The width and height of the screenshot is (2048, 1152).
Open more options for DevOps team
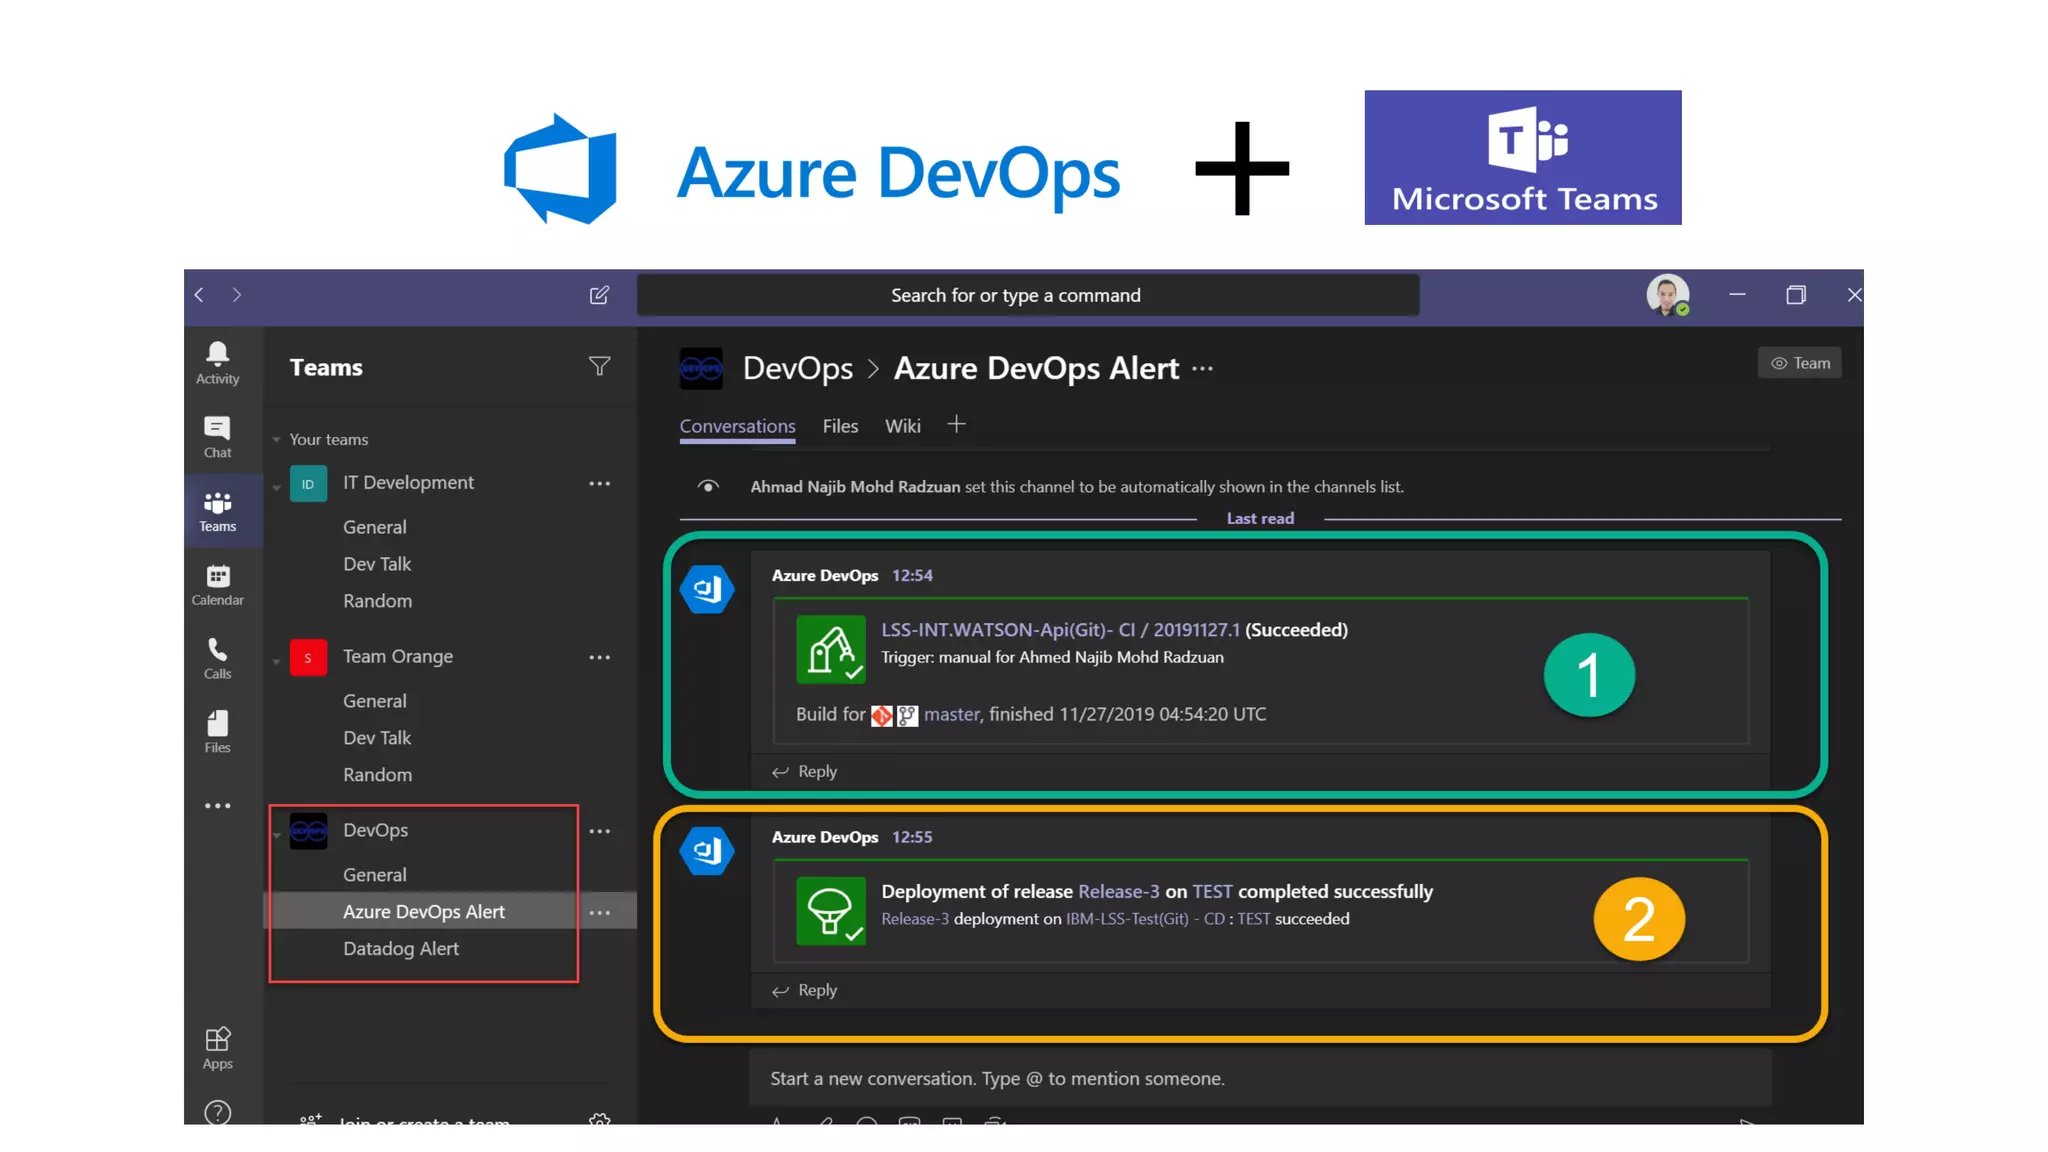(599, 831)
